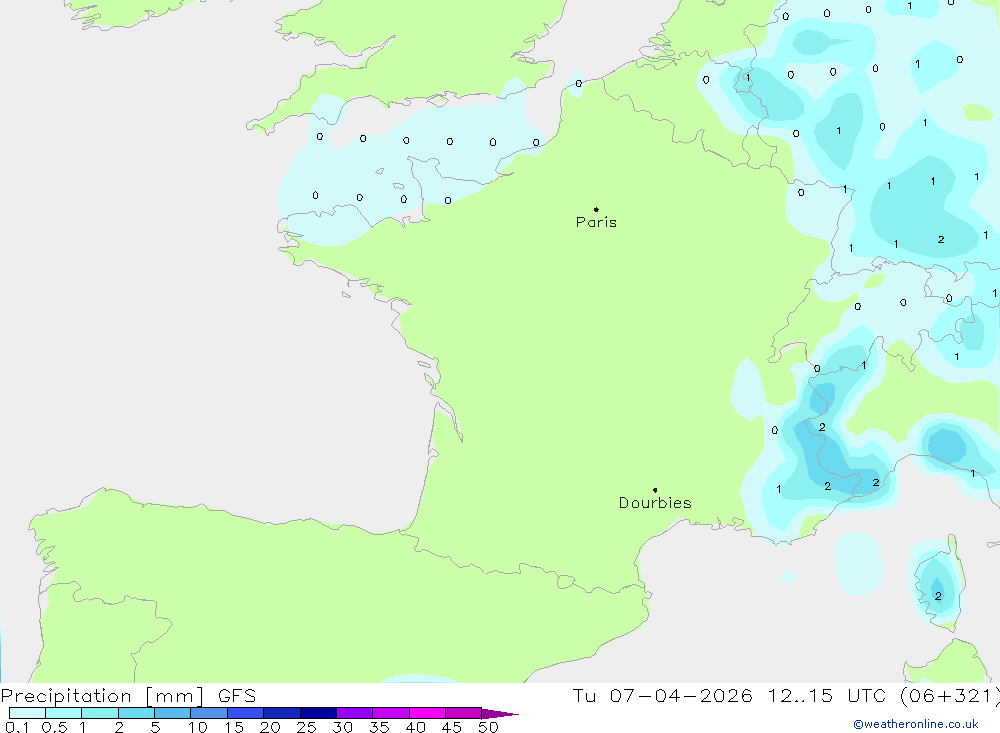Click the 10 legend scale label
This screenshot has height=733, width=1000.
coord(198,727)
